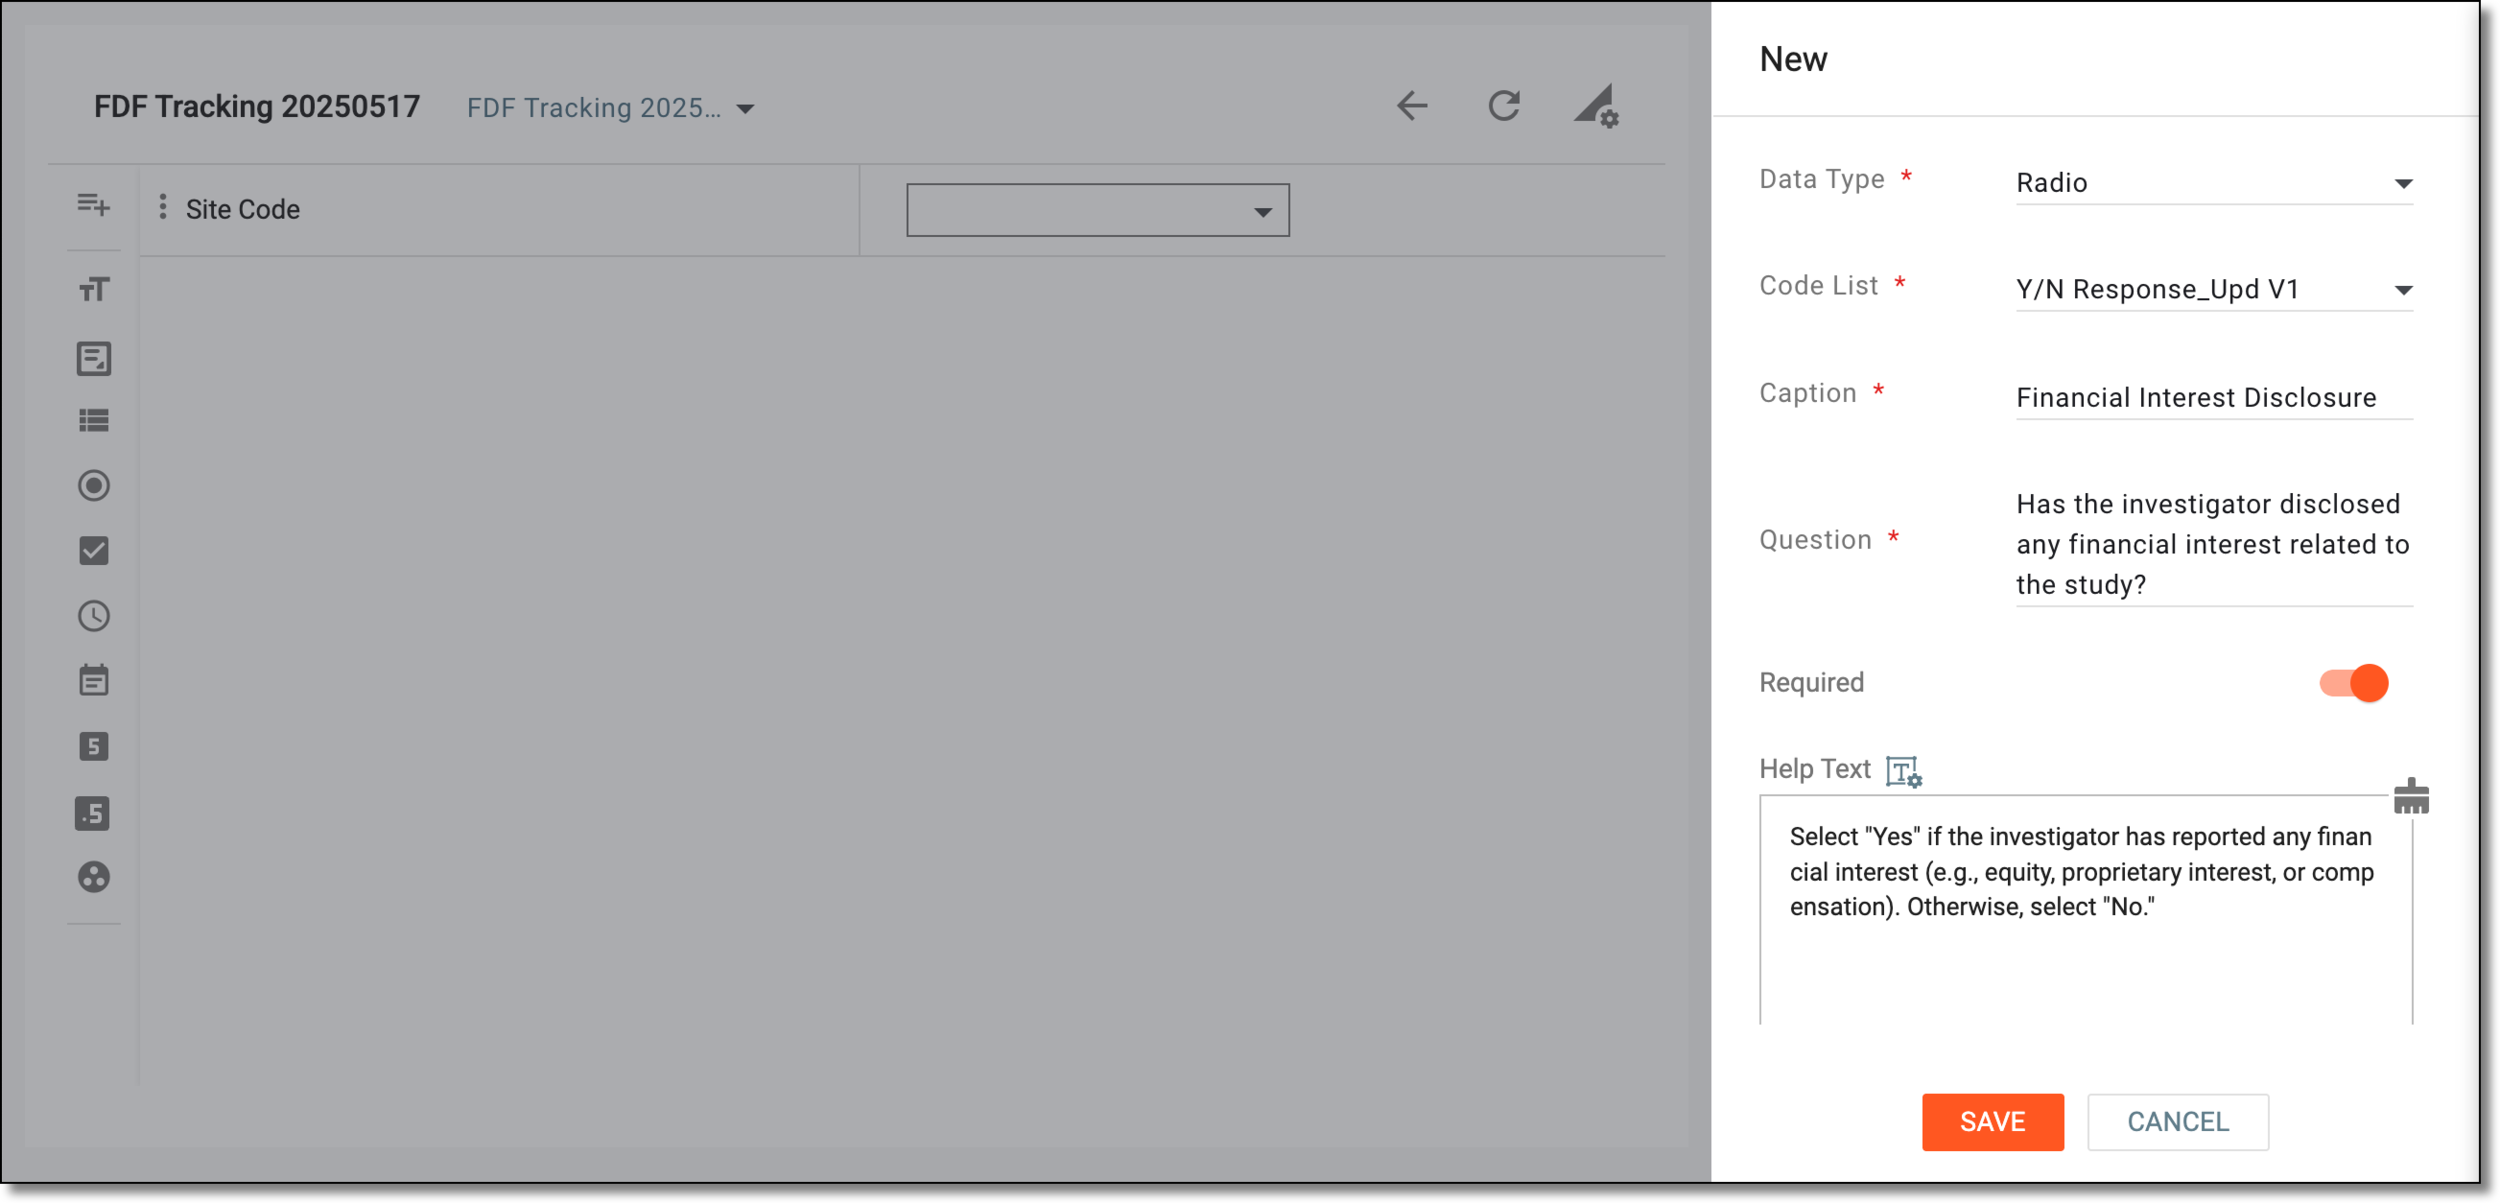The height and width of the screenshot is (1203, 2500).
Task: Open the Site Code row options menu
Action: tap(163, 208)
